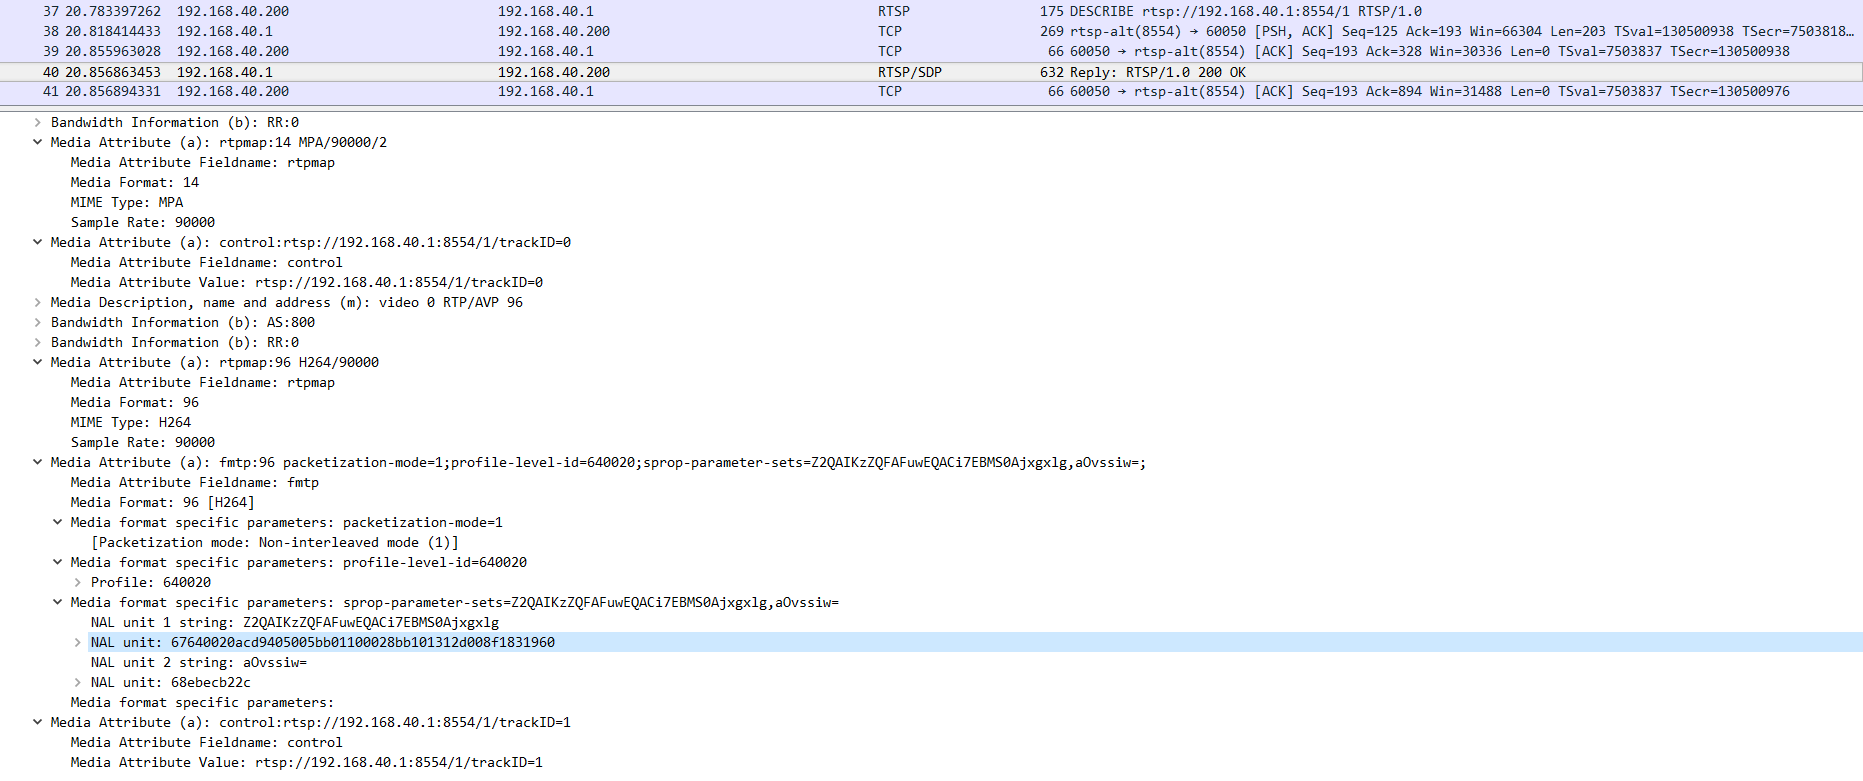Select 'NAL unit 1 string' line
Screen dimensions: 1863x781
[295, 622]
